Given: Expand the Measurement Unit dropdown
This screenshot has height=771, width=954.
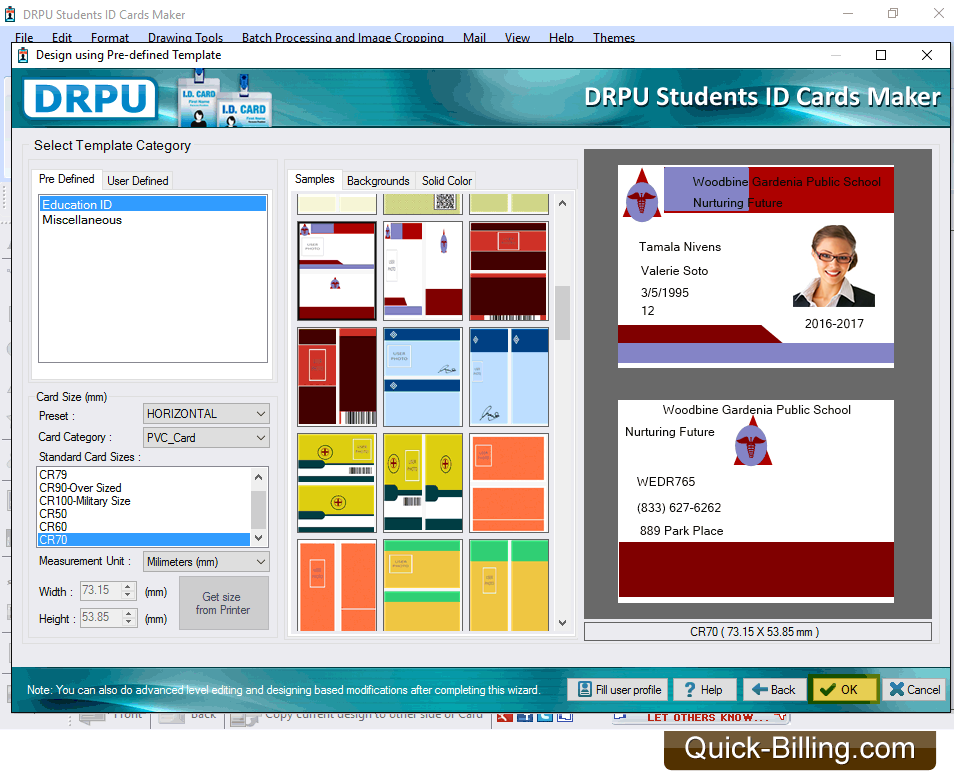Looking at the screenshot, I should 206,562.
